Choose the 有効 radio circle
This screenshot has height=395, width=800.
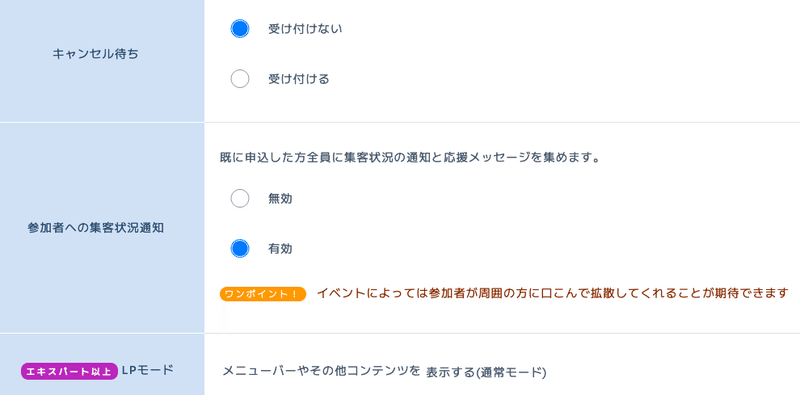coord(240,249)
